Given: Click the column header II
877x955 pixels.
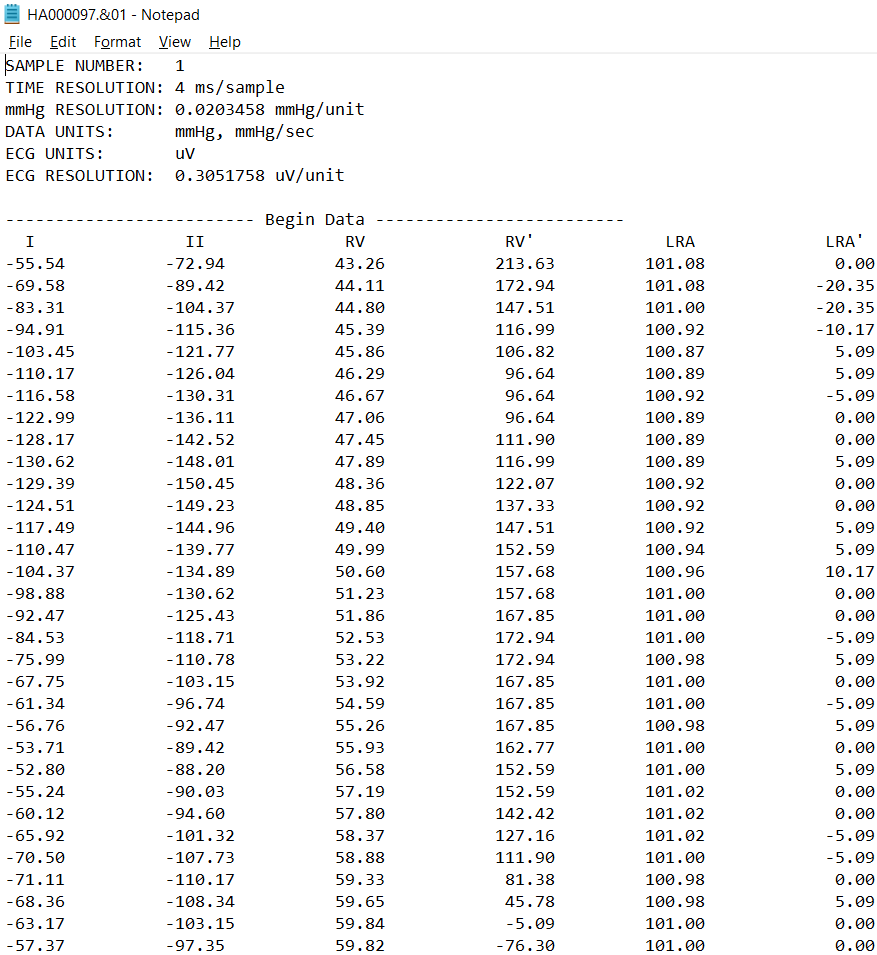Looking at the screenshot, I should [x=194, y=241].
